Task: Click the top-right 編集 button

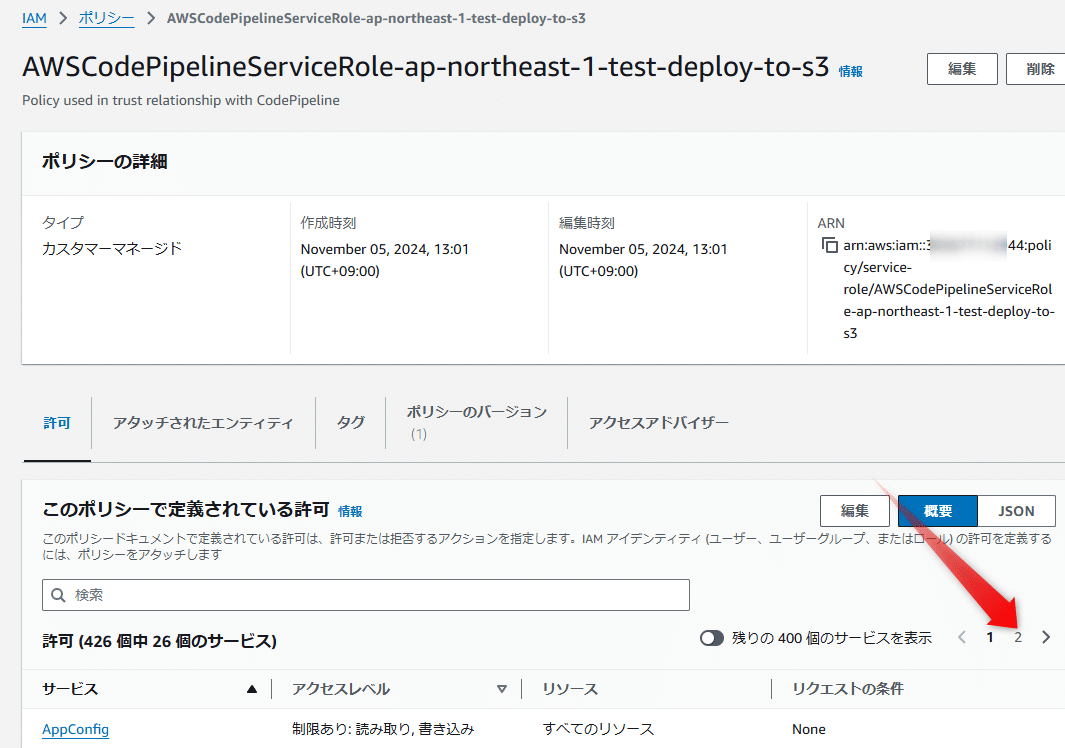Action: click(x=962, y=68)
